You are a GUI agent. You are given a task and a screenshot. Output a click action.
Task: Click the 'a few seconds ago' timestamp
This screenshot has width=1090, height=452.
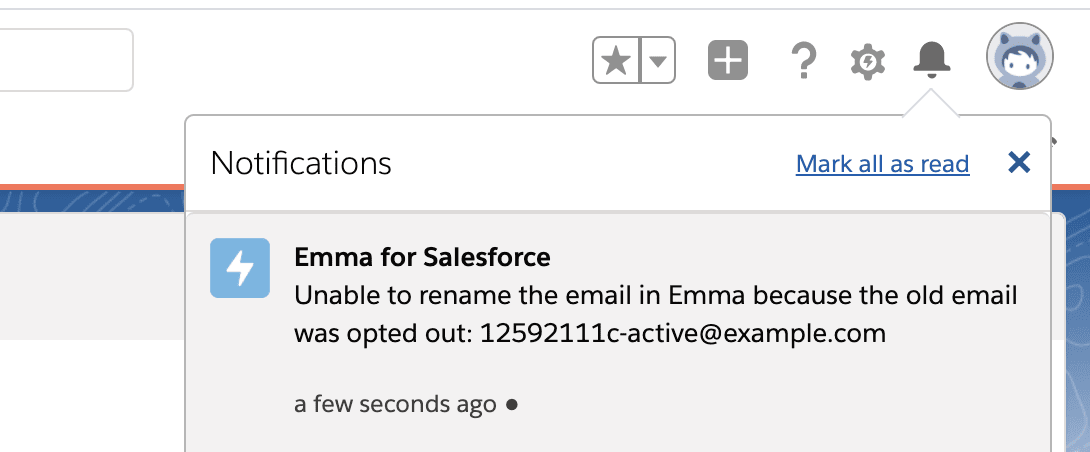tap(395, 404)
